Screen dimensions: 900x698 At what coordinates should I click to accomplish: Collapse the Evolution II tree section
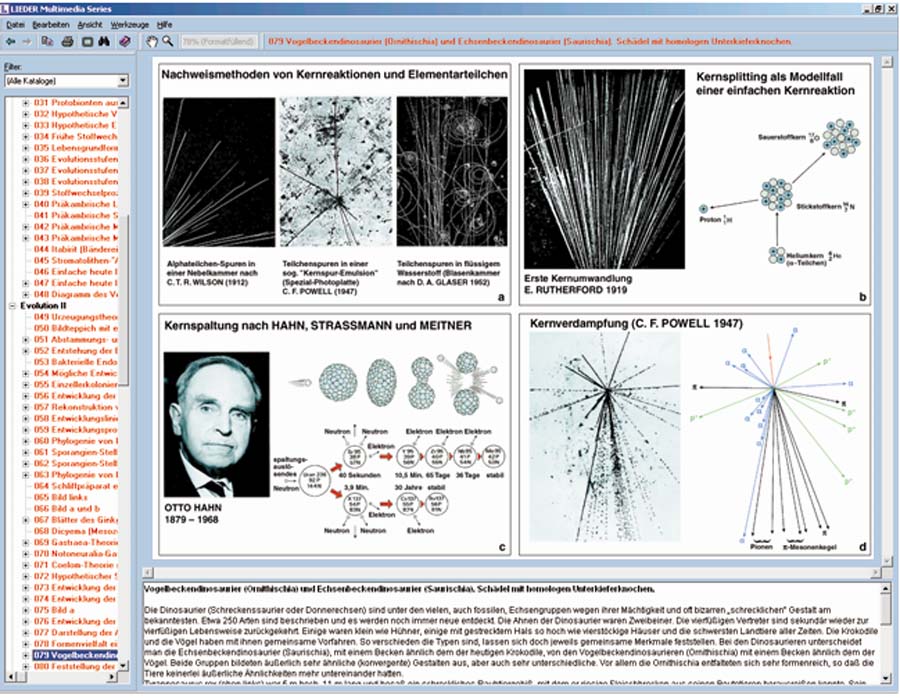point(13,306)
